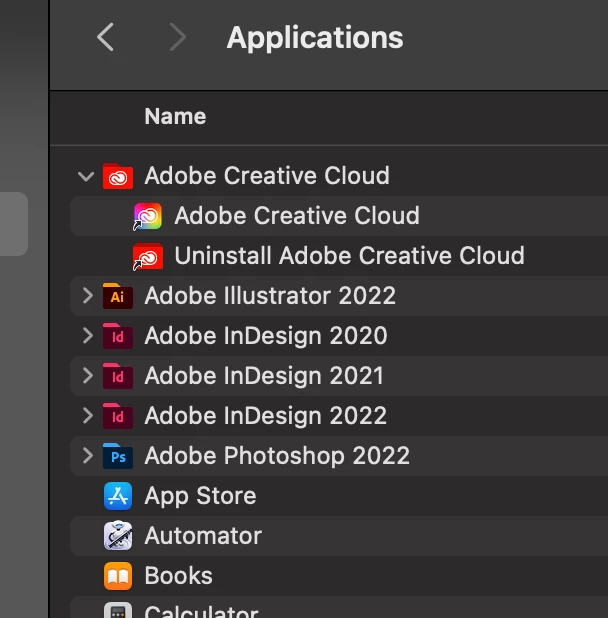The height and width of the screenshot is (618, 608).
Task: Click the Adobe InDesign 2021 name
Action: click(x=264, y=376)
